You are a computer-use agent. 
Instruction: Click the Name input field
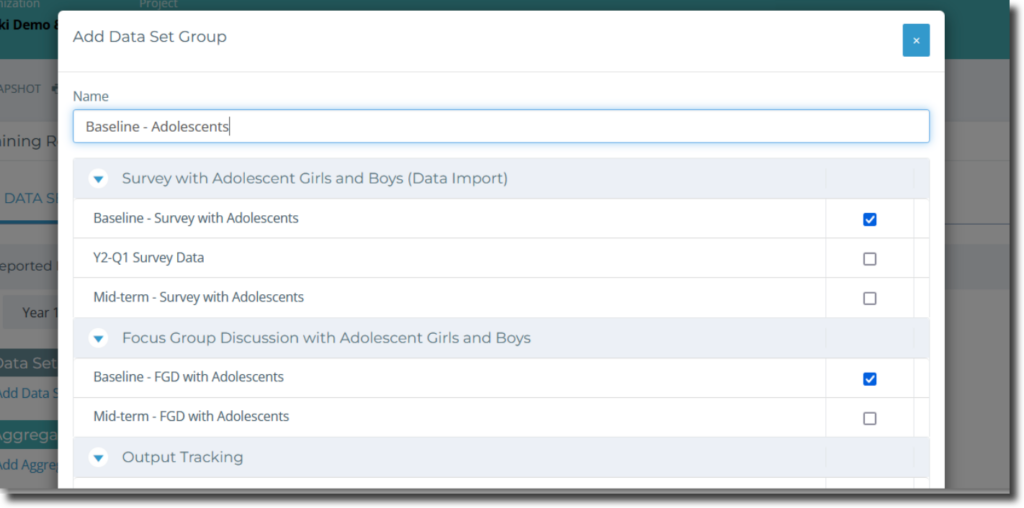tap(501, 126)
